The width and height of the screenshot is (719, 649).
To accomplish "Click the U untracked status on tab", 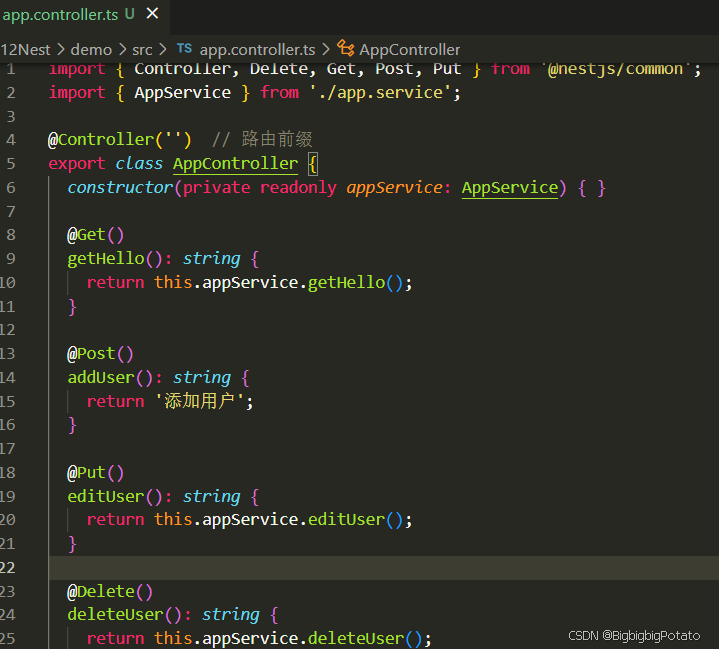I will tap(130, 14).
